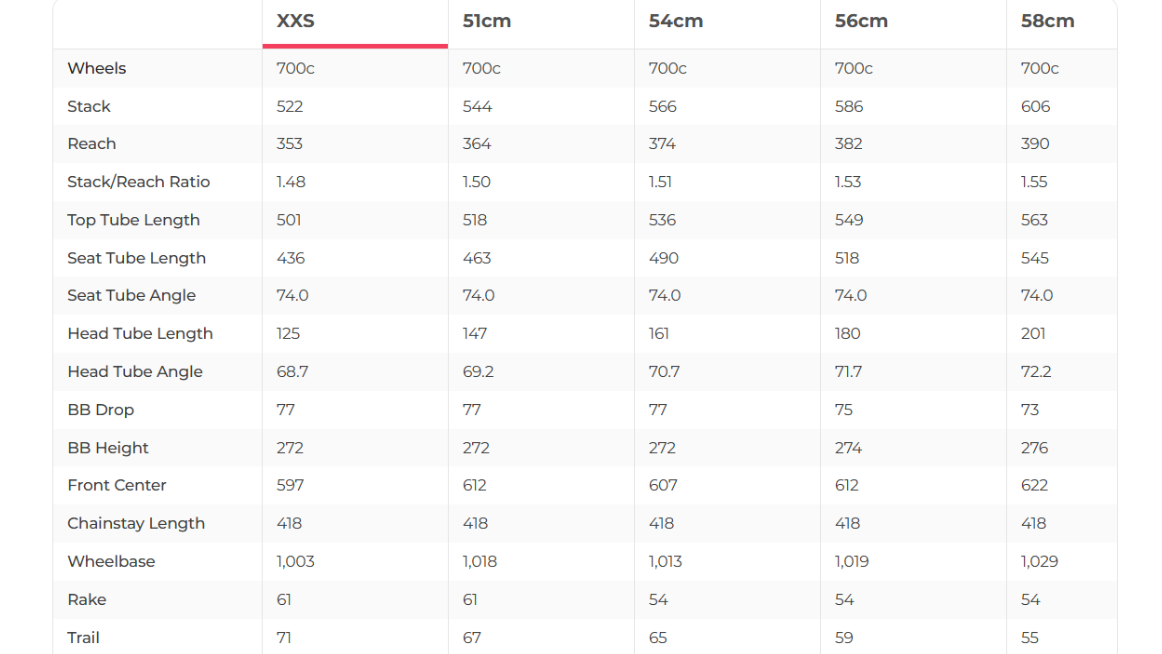Click the 58cm size column header
The image size is (1162, 654).
[1047, 21]
